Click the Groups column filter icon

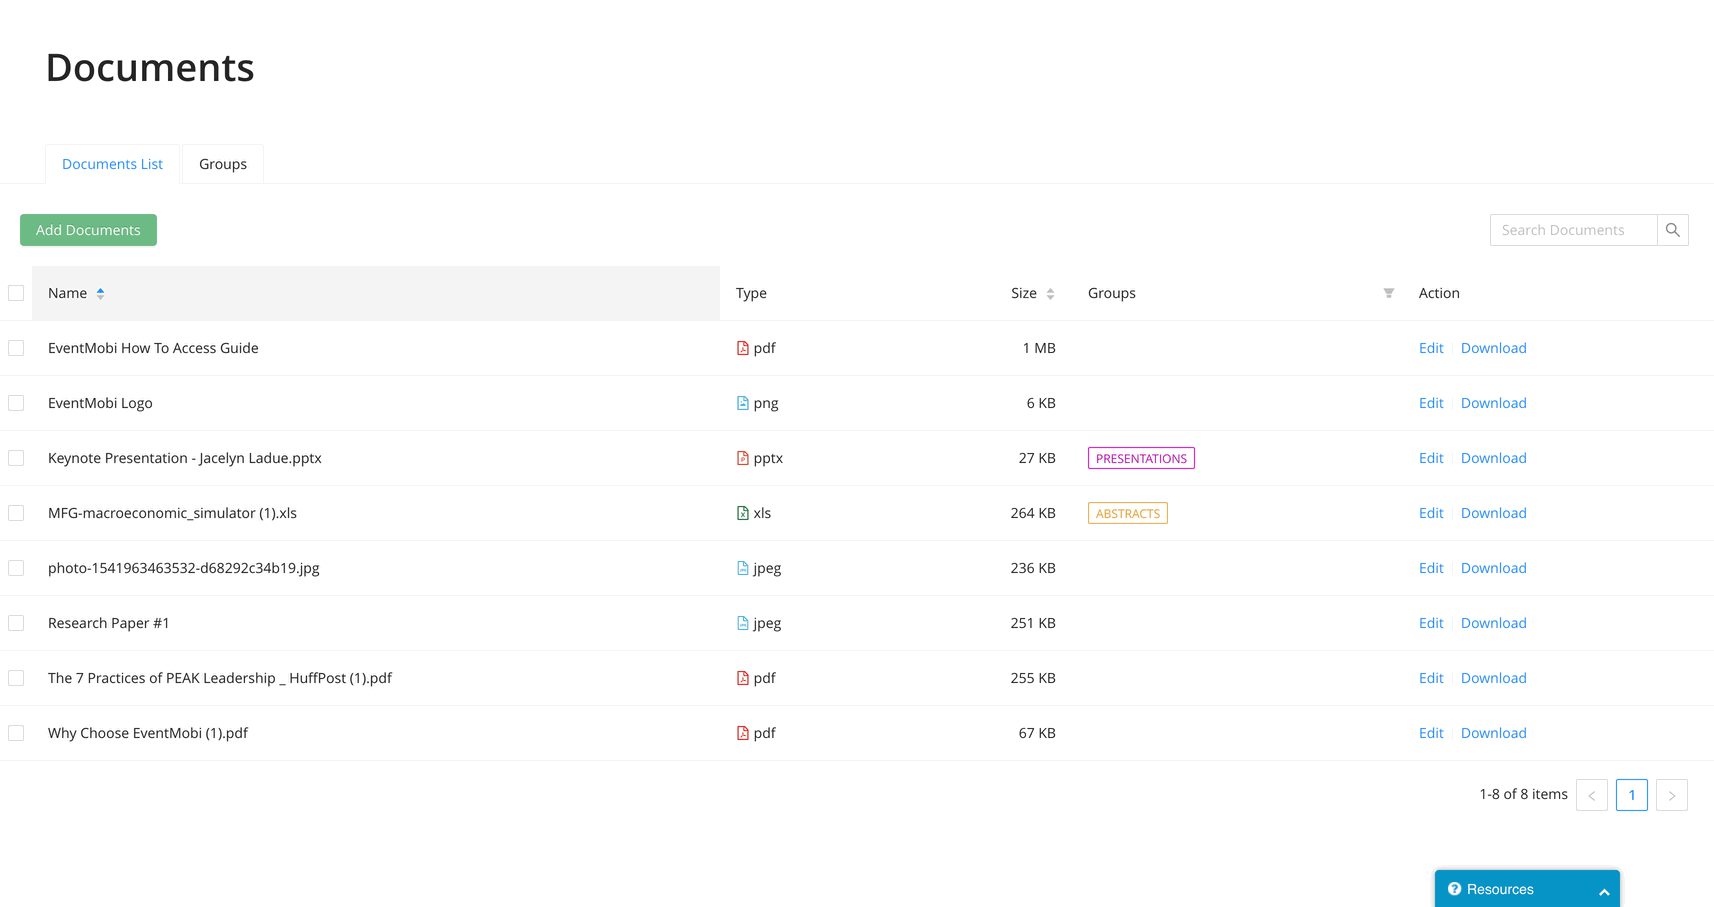[1388, 293]
